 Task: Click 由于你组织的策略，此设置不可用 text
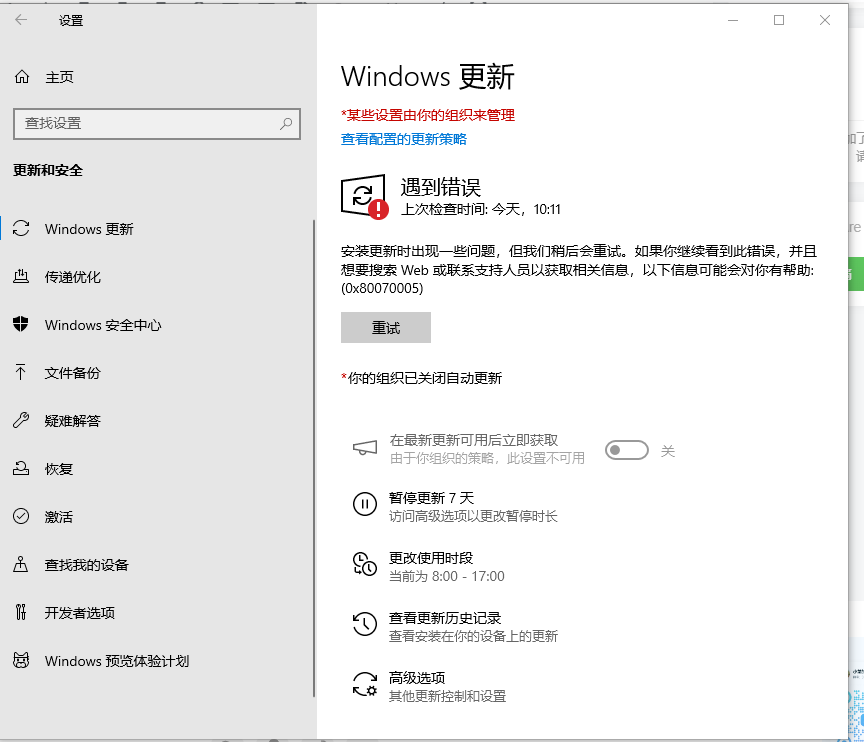487,458
